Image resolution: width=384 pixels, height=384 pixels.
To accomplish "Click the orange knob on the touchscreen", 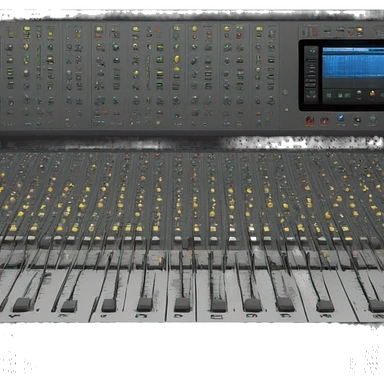I will (372, 93).
